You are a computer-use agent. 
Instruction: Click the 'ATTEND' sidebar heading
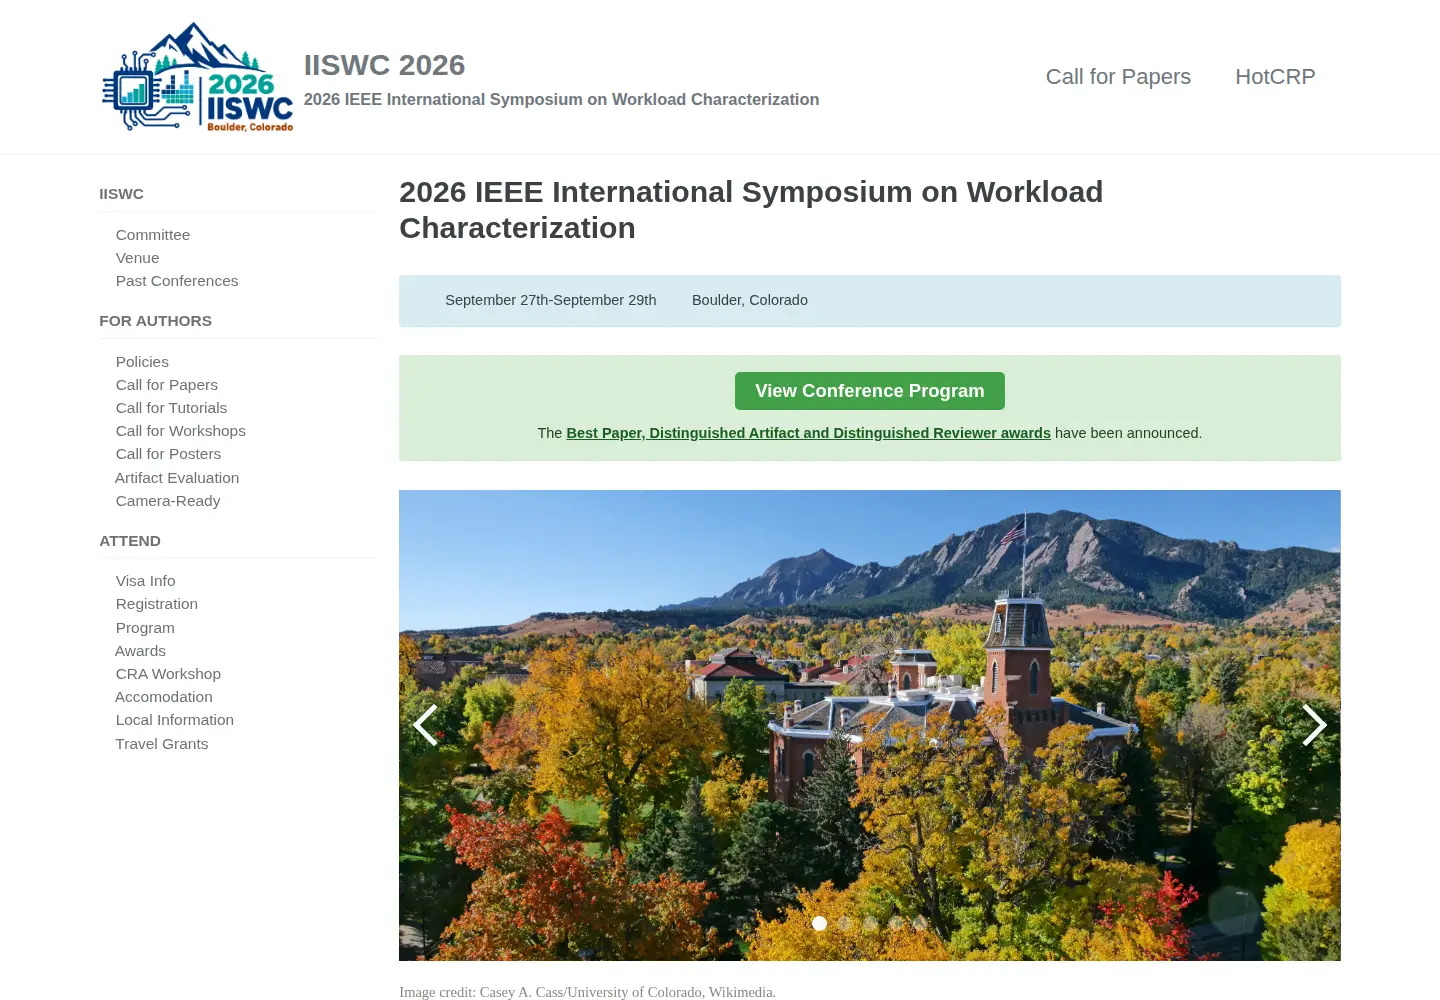coord(130,541)
